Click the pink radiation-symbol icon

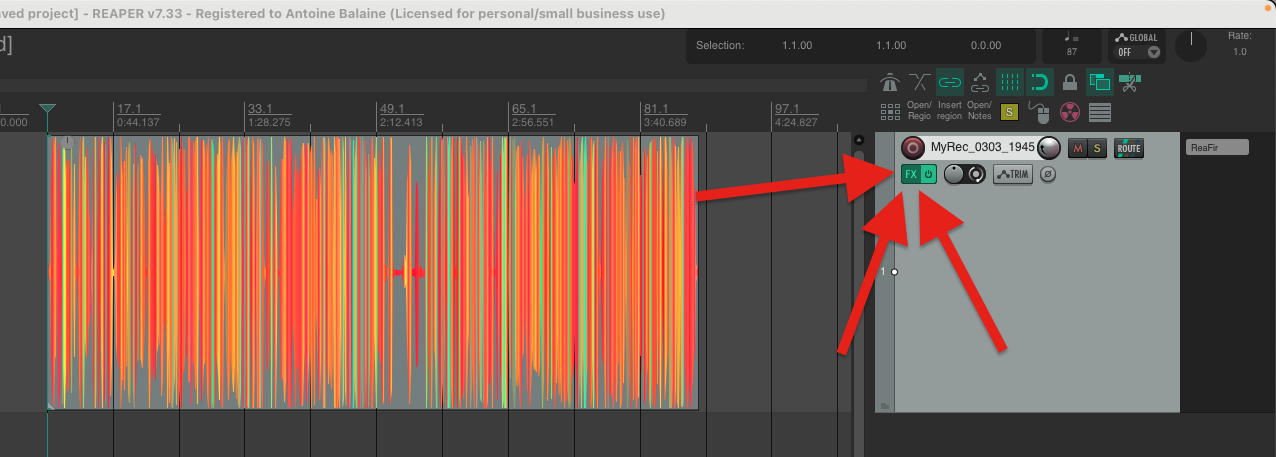pyautogui.click(x=1070, y=111)
